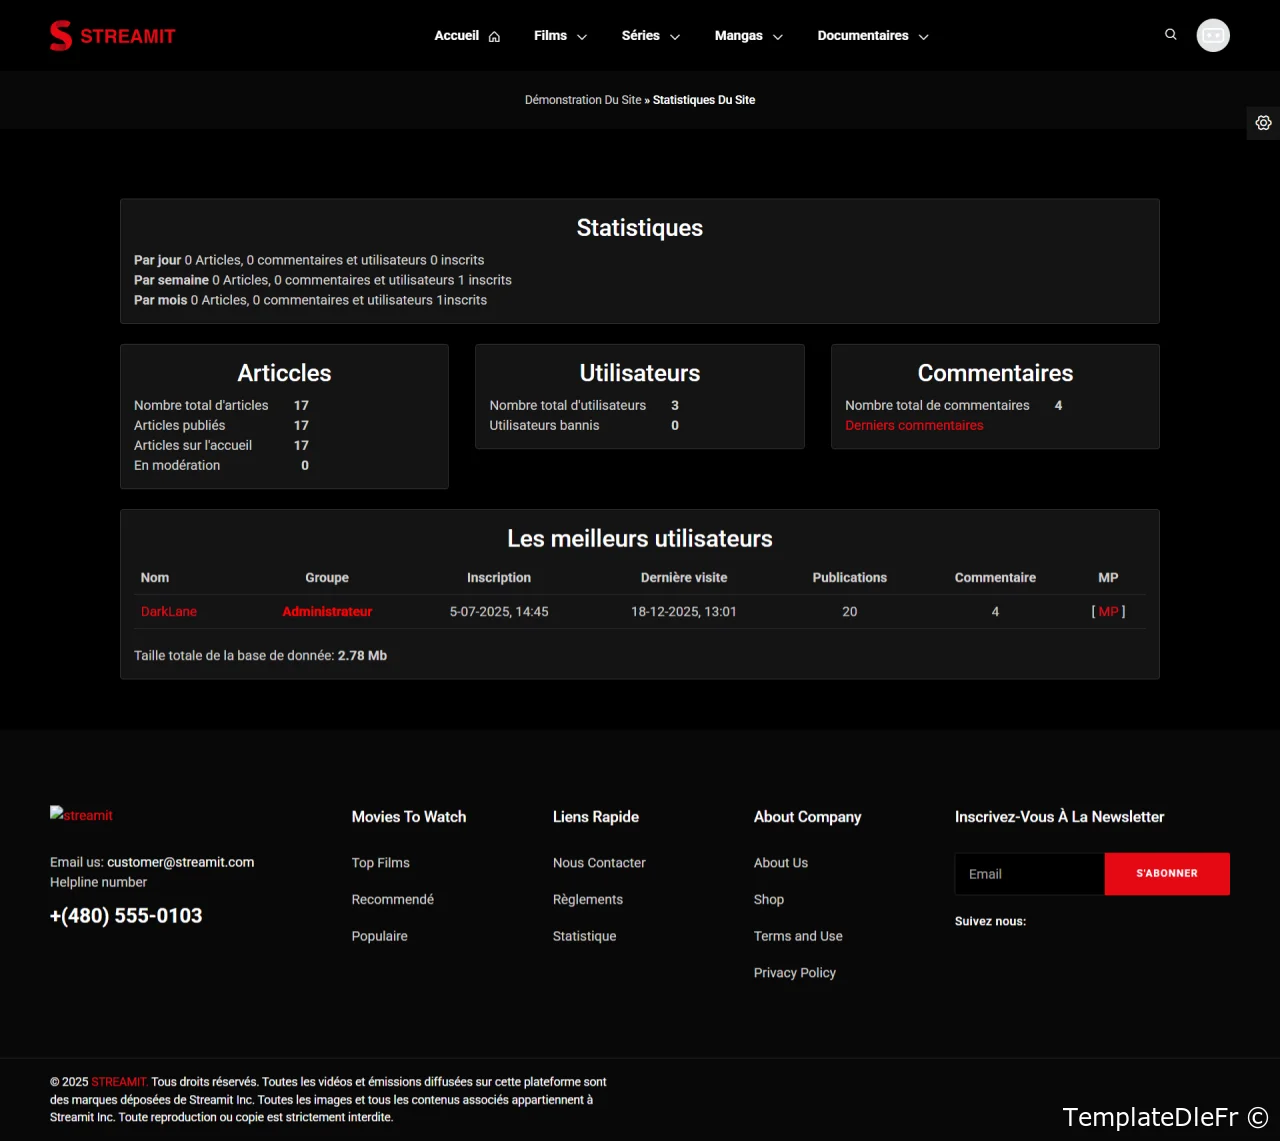Click the footer streamit logo image
The width and height of the screenshot is (1280, 1141).
pyautogui.click(x=81, y=815)
